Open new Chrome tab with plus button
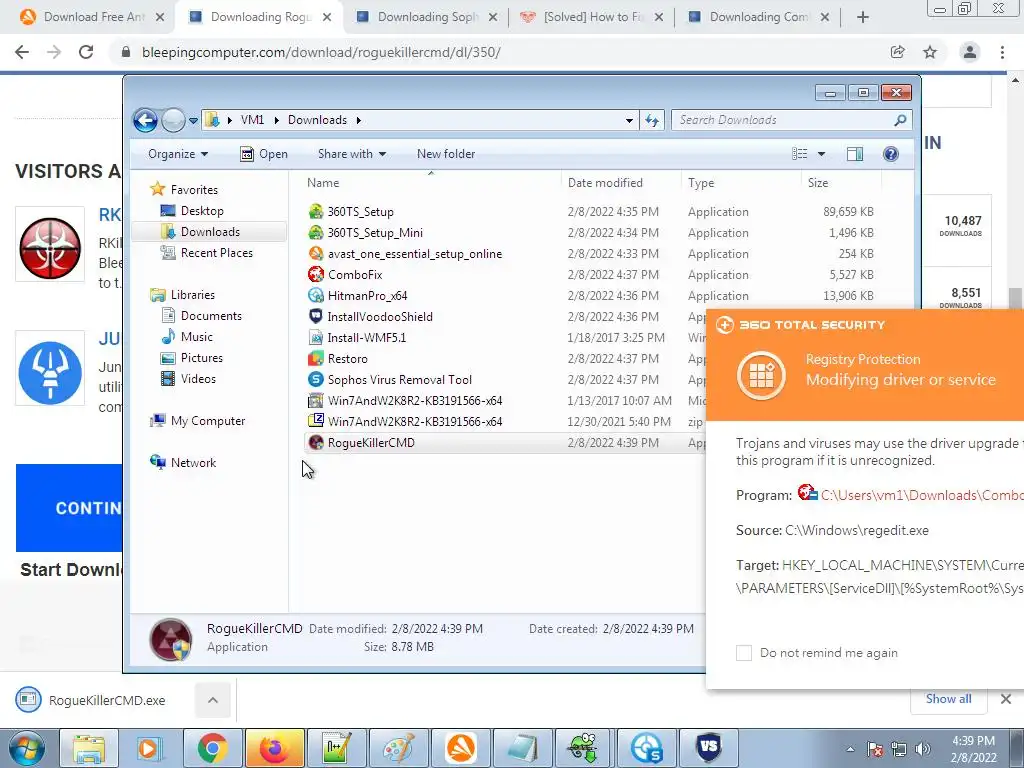The image size is (1024, 768). click(x=863, y=17)
